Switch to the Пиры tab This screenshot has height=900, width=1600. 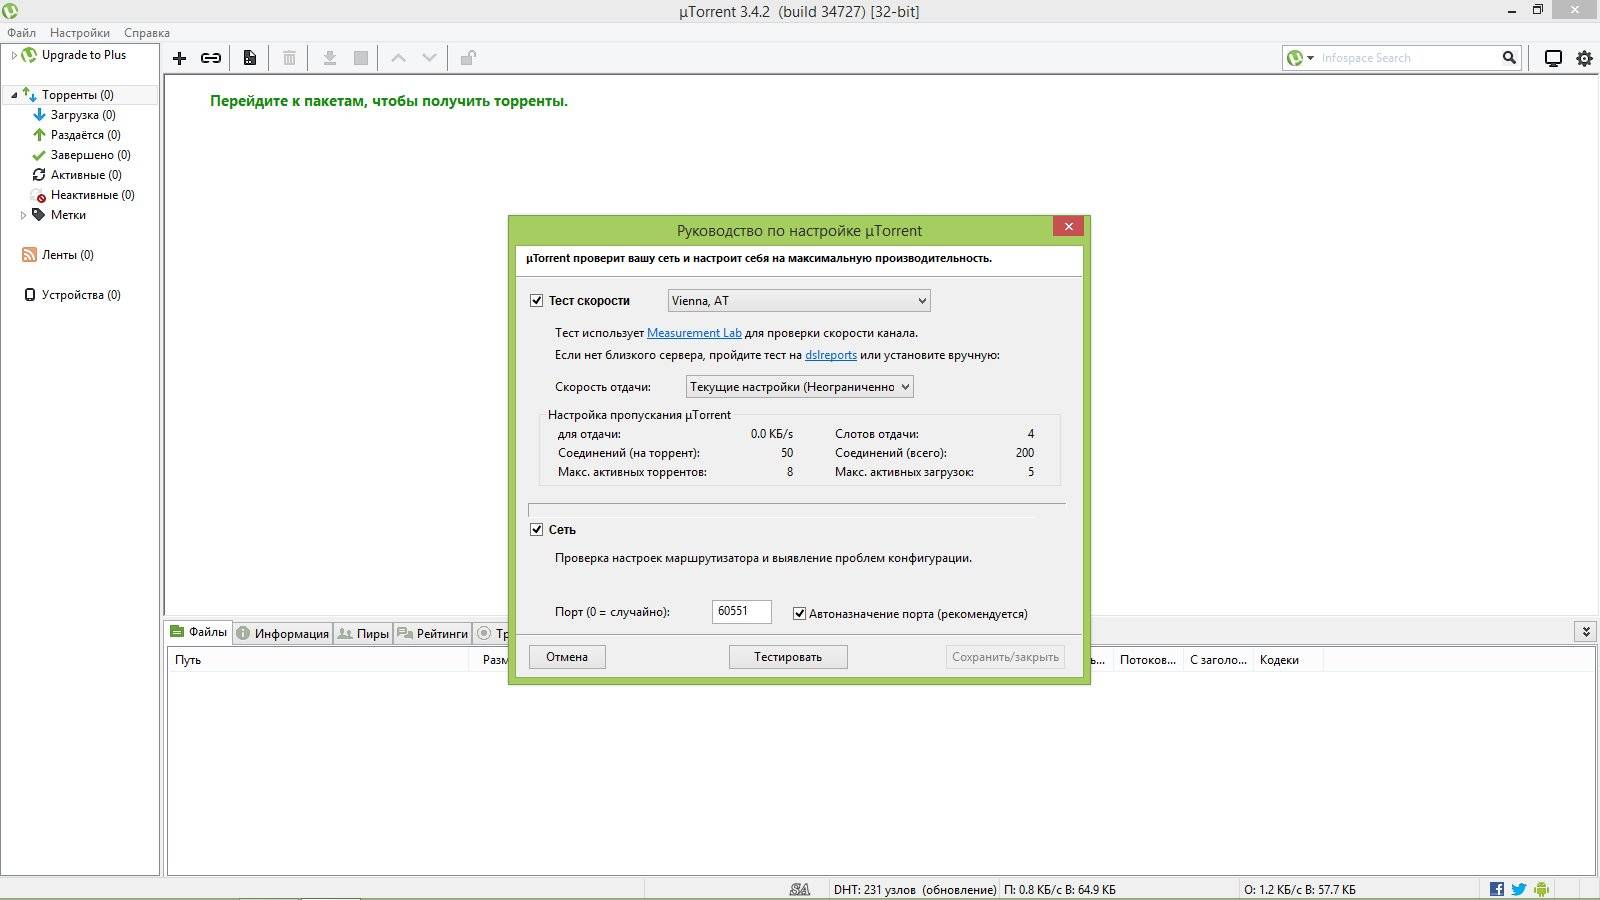click(x=363, y=633)
